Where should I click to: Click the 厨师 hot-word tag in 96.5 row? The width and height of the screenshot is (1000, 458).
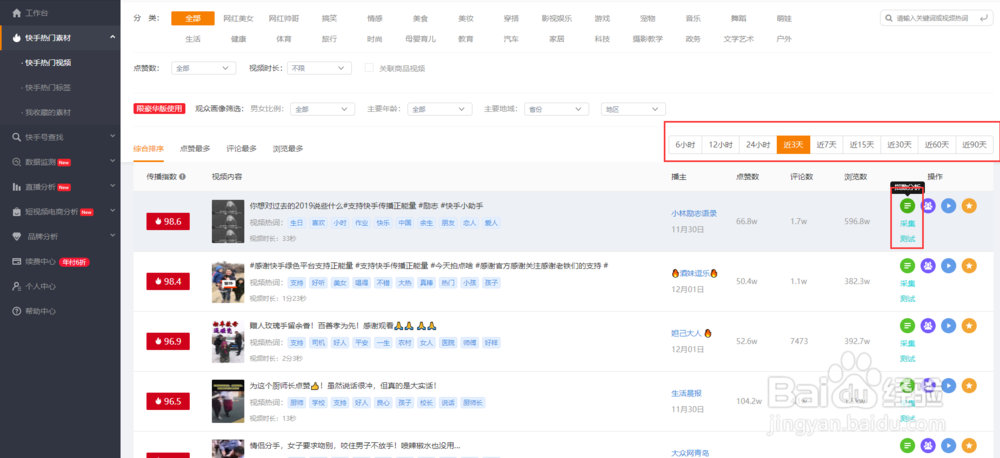point(297,403)
